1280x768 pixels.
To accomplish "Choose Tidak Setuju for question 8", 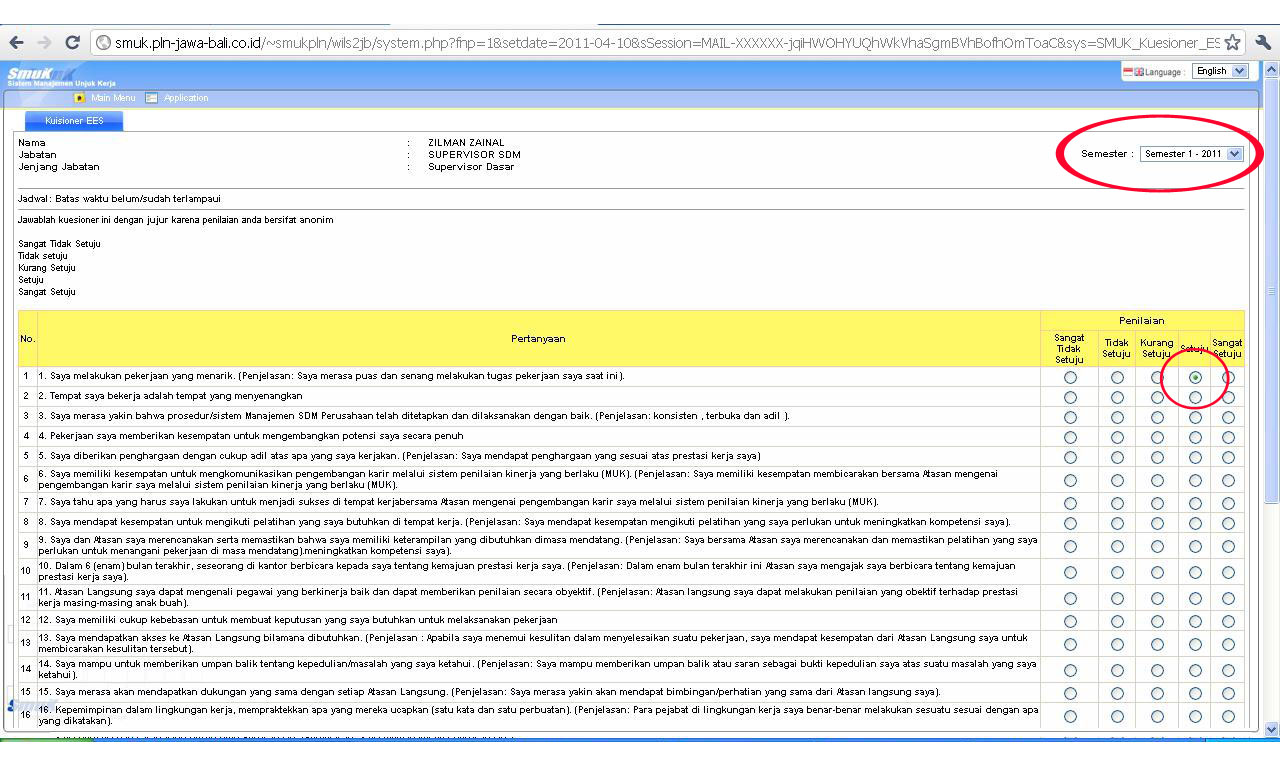I will point(1117,523).
